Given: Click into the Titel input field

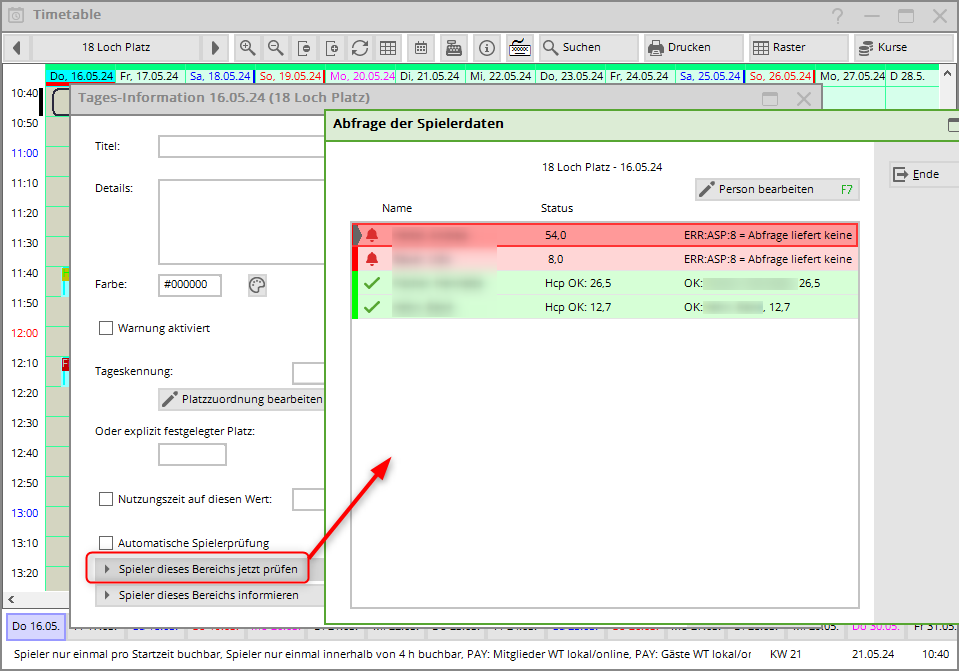Looking at the screenshot, I should click(x=242, y=147).
